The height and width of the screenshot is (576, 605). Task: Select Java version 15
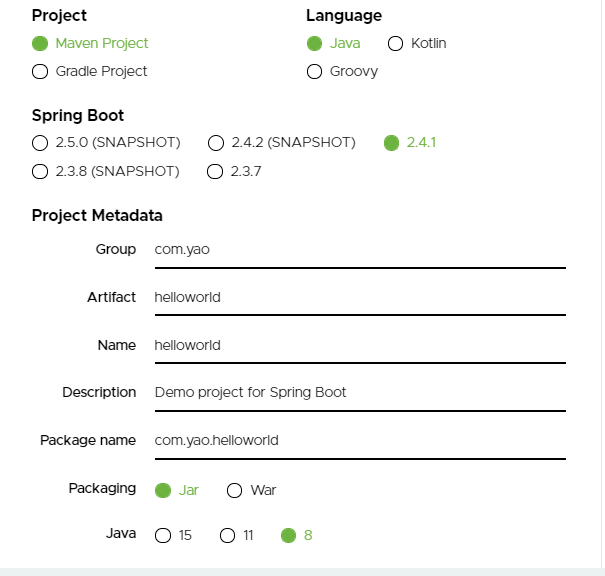pos(163,536)
